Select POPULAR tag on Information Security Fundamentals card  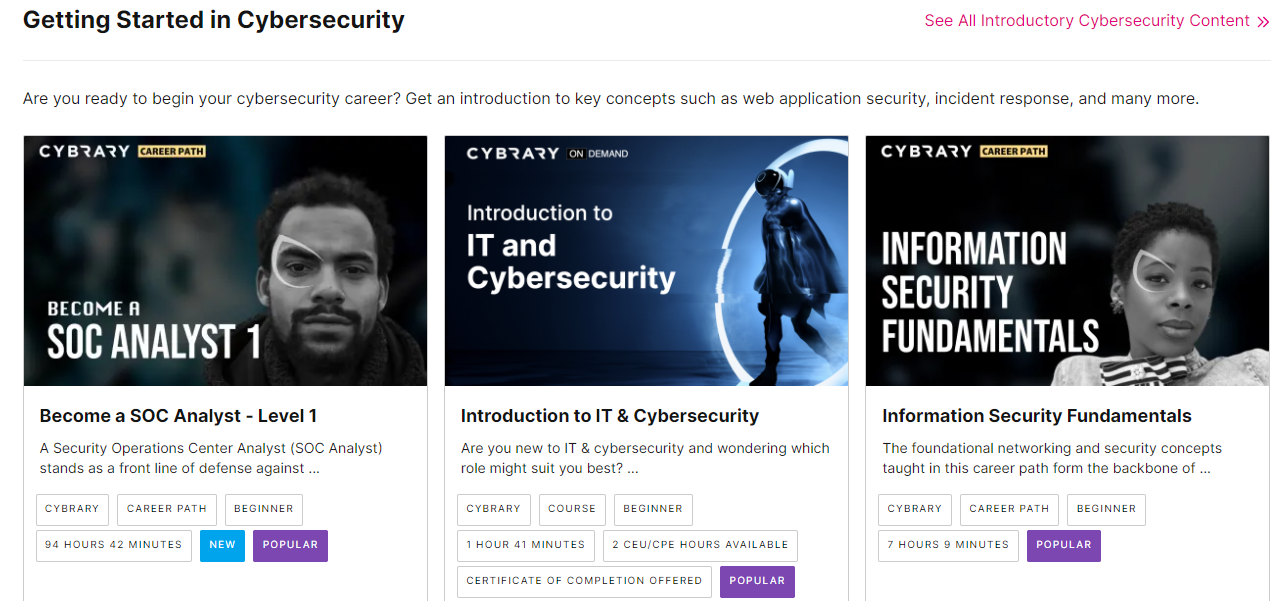[1063, 545]
